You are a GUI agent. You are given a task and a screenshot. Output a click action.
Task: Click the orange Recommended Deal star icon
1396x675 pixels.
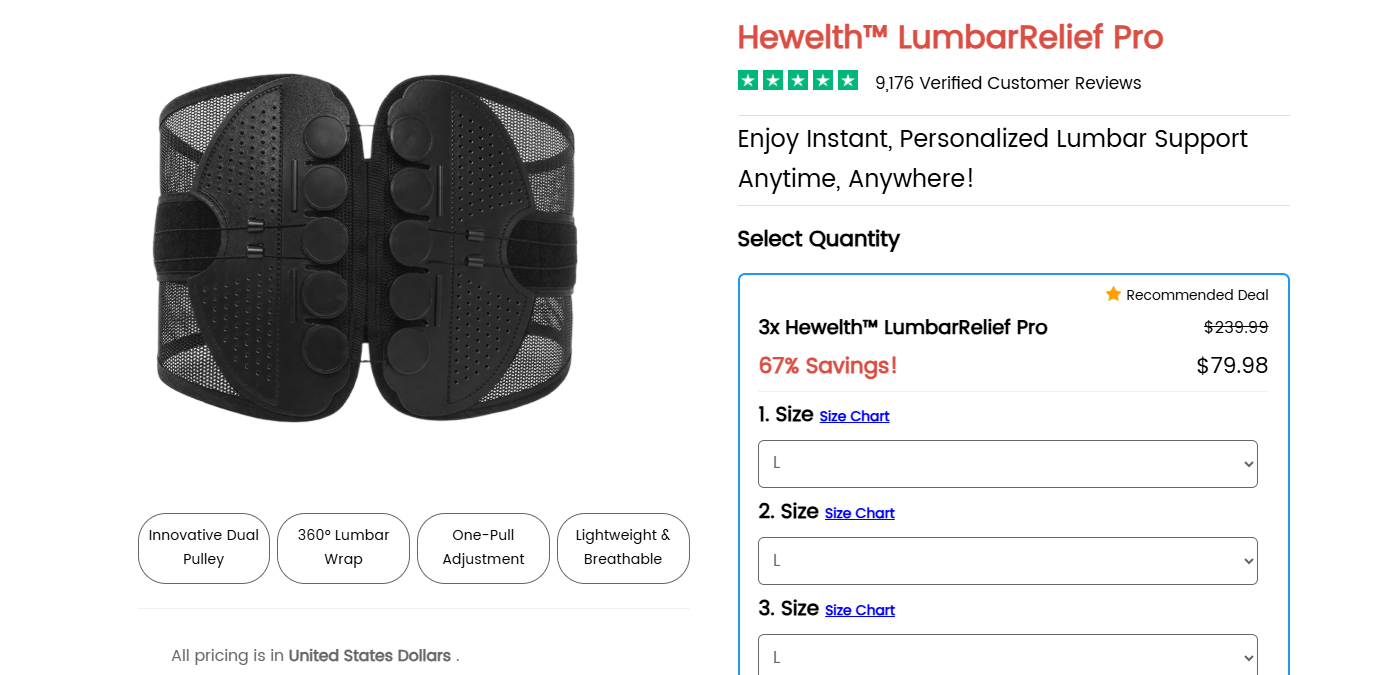coord(1113,294)
